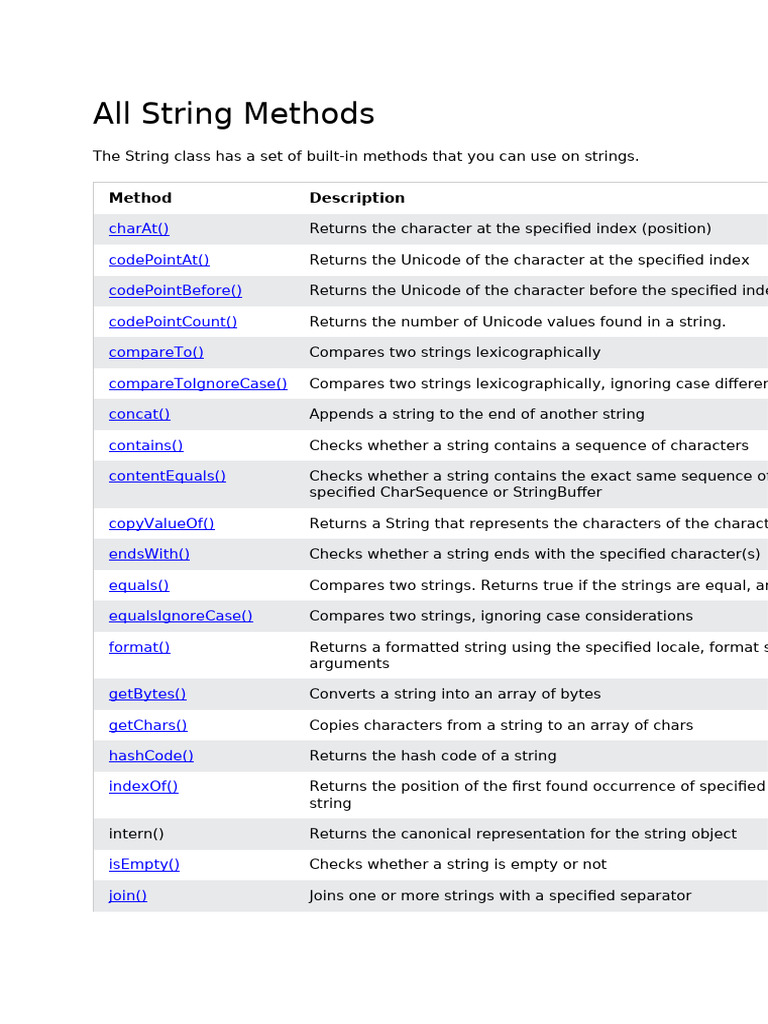
Task: Click the endsWith() method link
Action: point(149,554)
